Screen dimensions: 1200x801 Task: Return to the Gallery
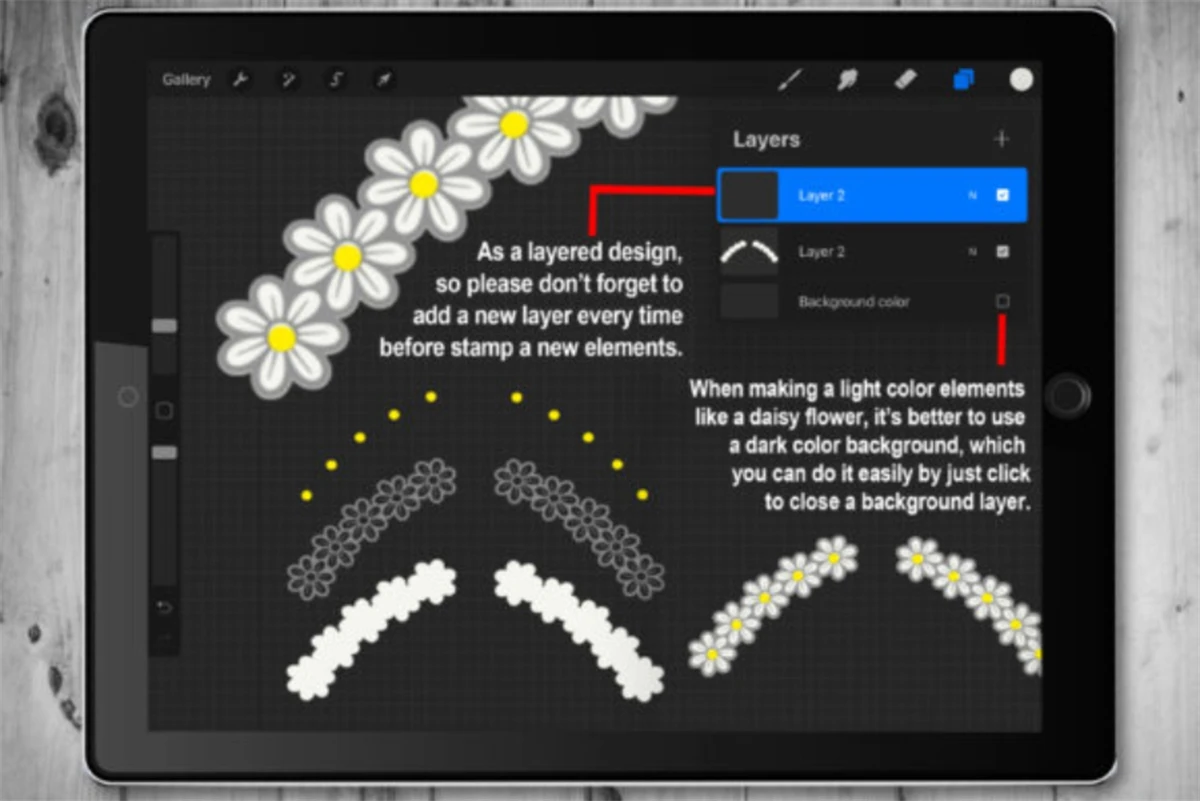(186, 80)
